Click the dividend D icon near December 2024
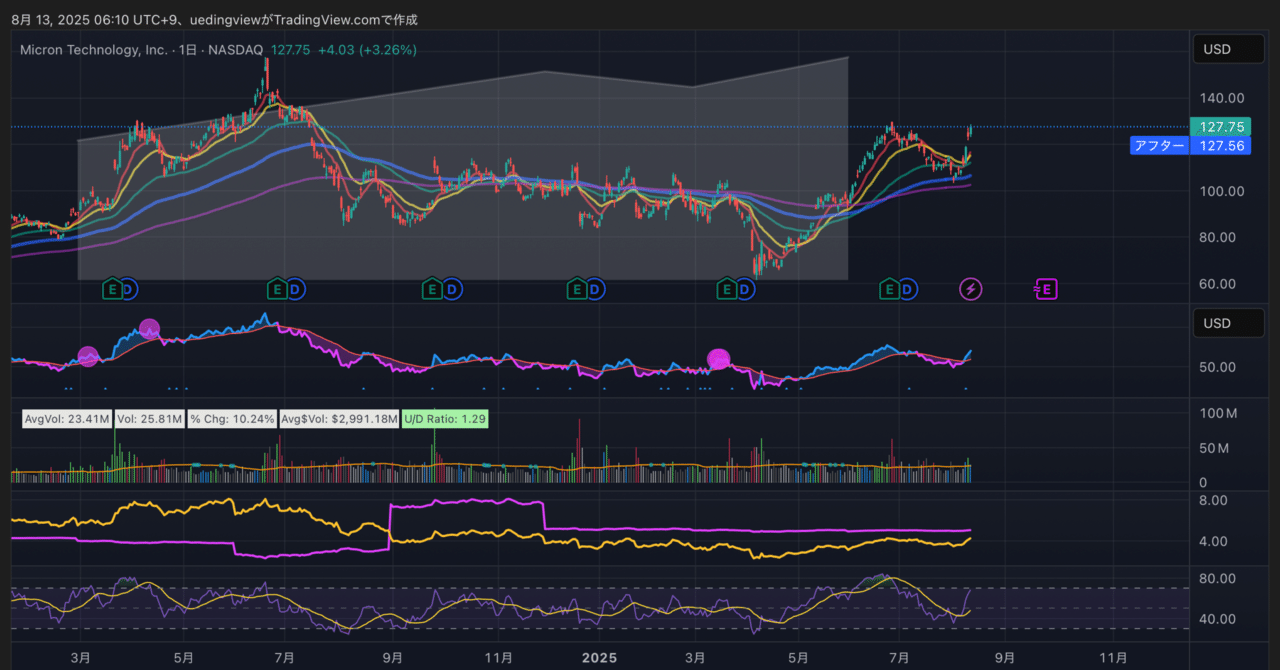Screen dimensions: 1280x670 click(x=594, y=290)
